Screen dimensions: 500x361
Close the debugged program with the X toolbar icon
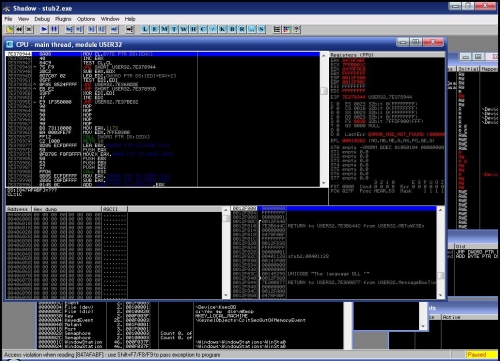click(x=29, y=29)
